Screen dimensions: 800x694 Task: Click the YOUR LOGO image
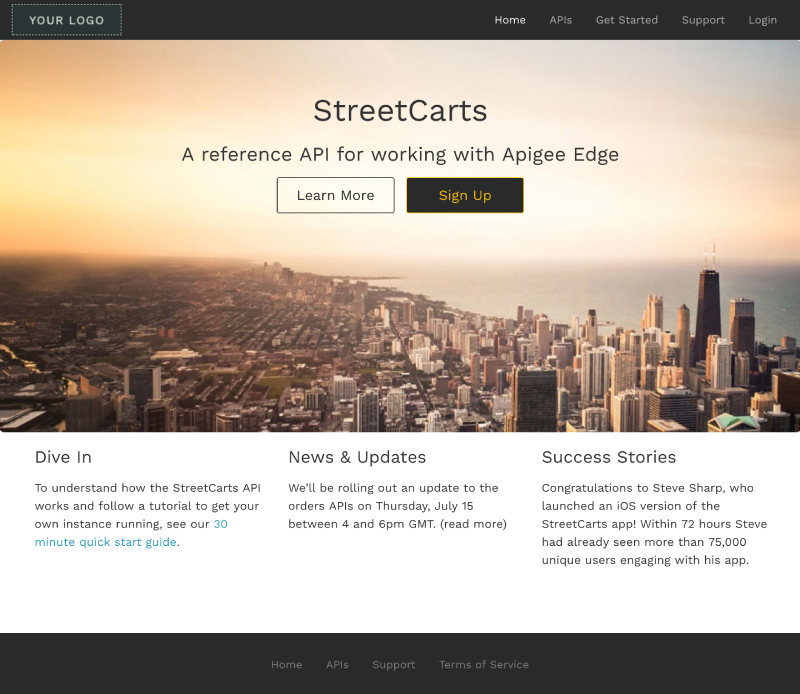[x=66, y=19]
